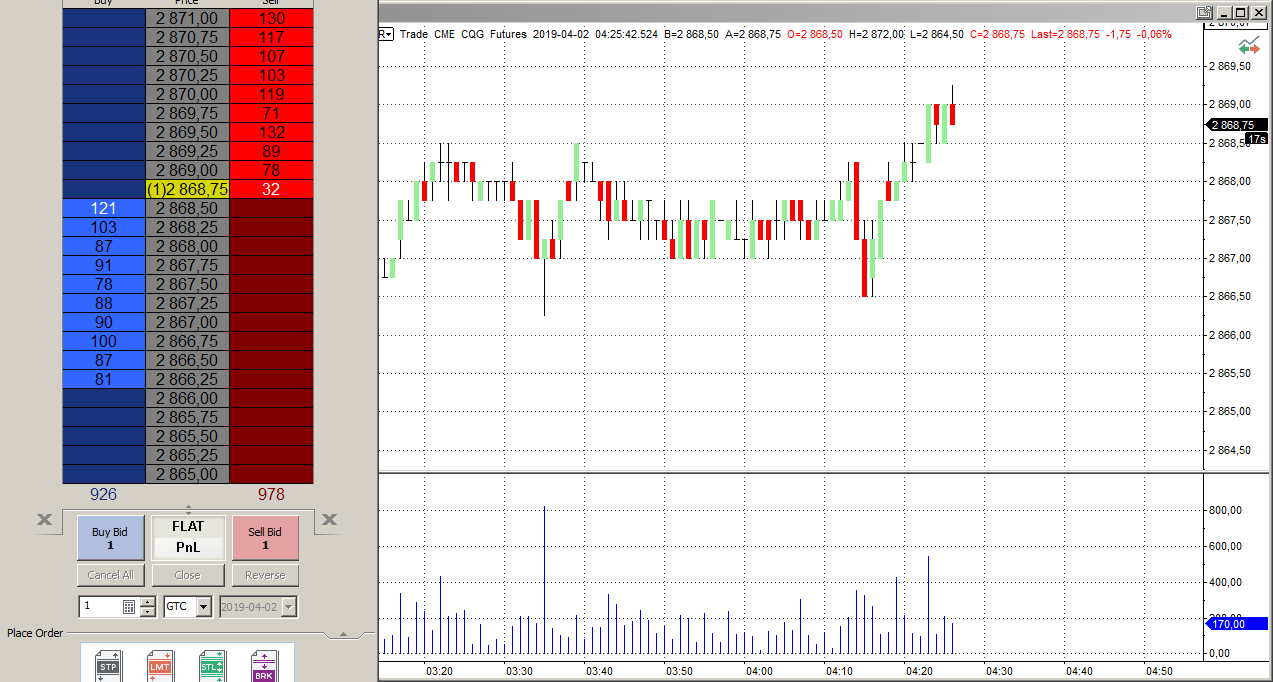
Task: Click the X icon right of Sell Bid
Action: point(330,519)
